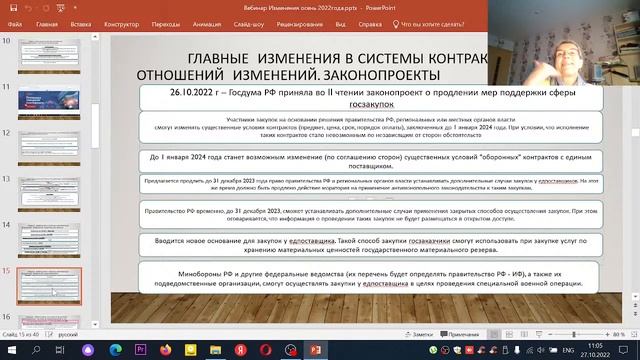The image size is (640, 360).
Task: Fit the slide to the current window
Action: (x=634, y=334)
